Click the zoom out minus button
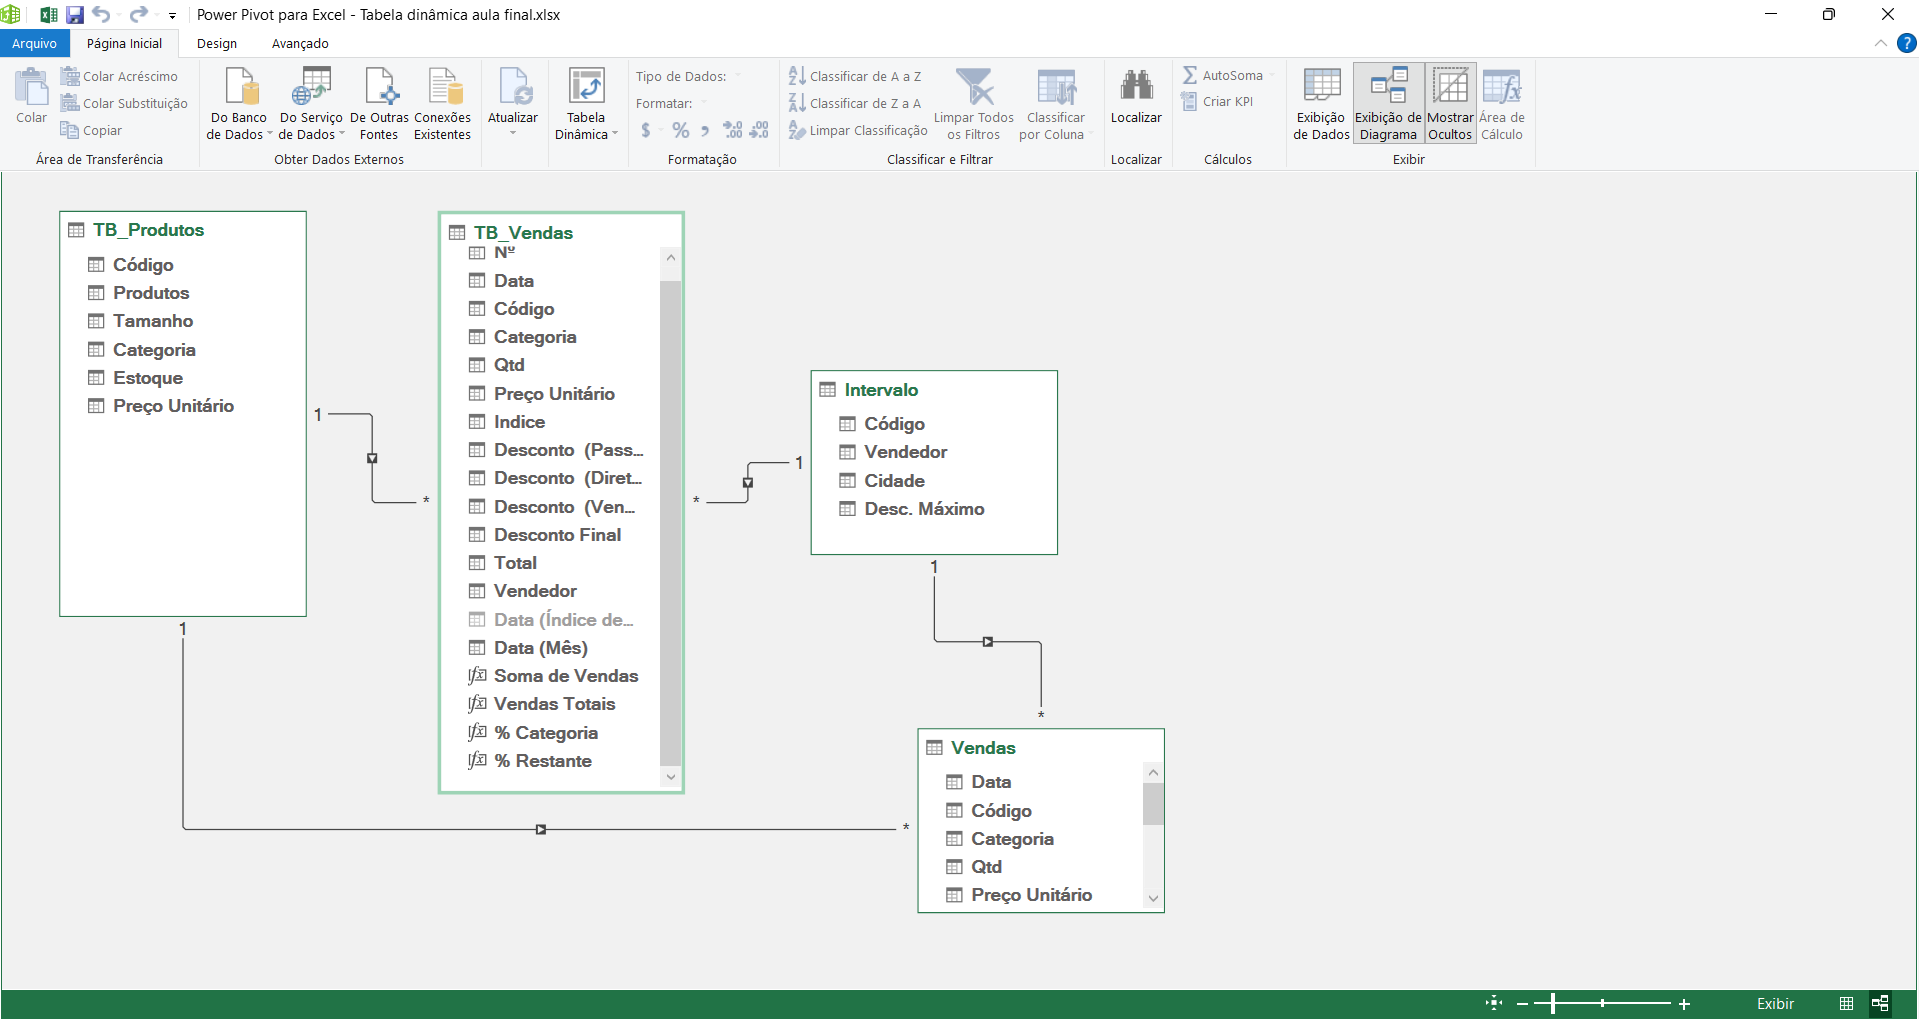Viewport: 1919px width, 1019px height. pyautogui.click(x=1522, y=1003)
